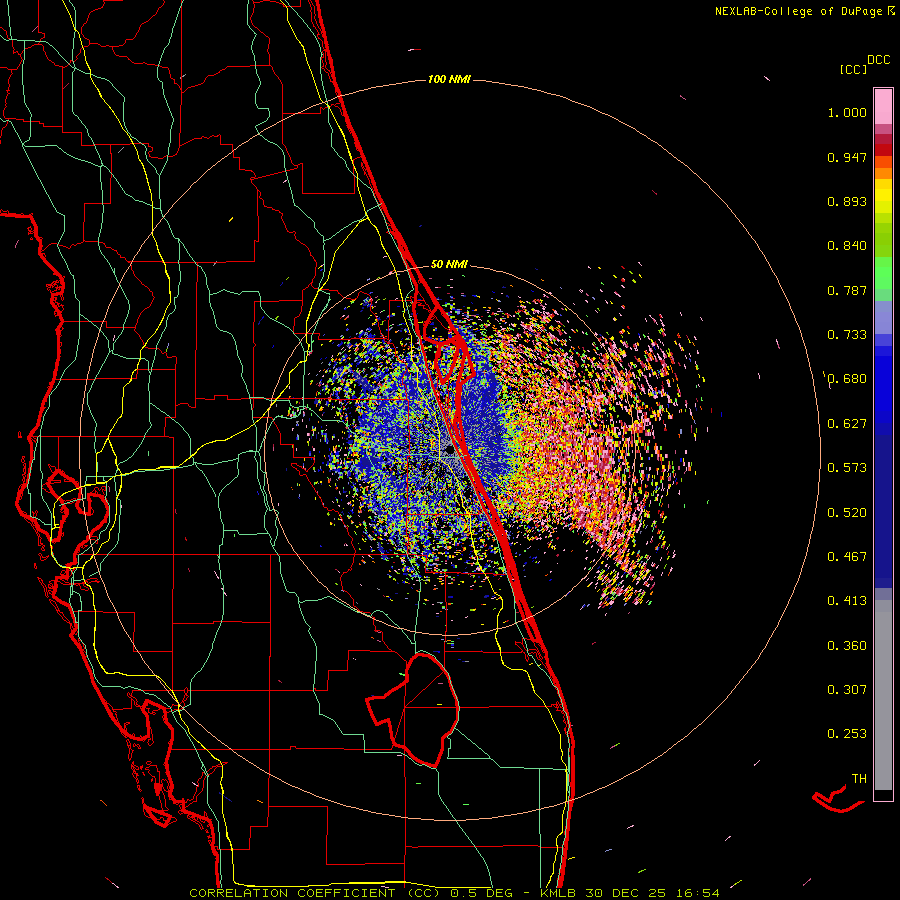Select the 0.947 scale value
Image resolution: width=900 pixels, height=900 pixels.
pos(847,157)
